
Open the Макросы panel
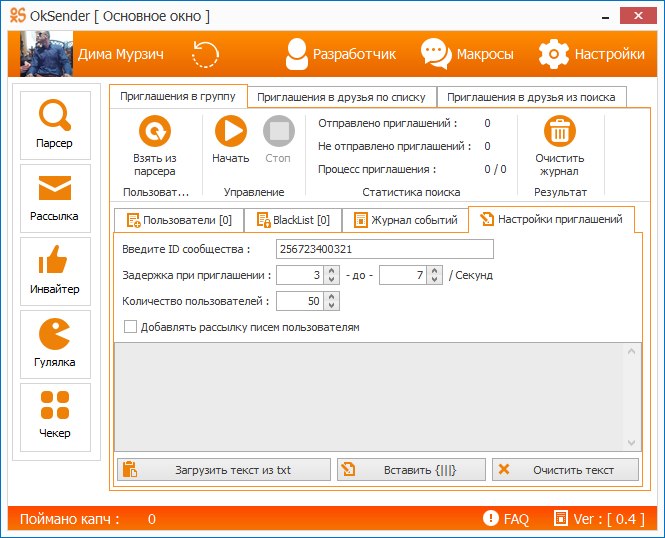click(x=467, y=54)
